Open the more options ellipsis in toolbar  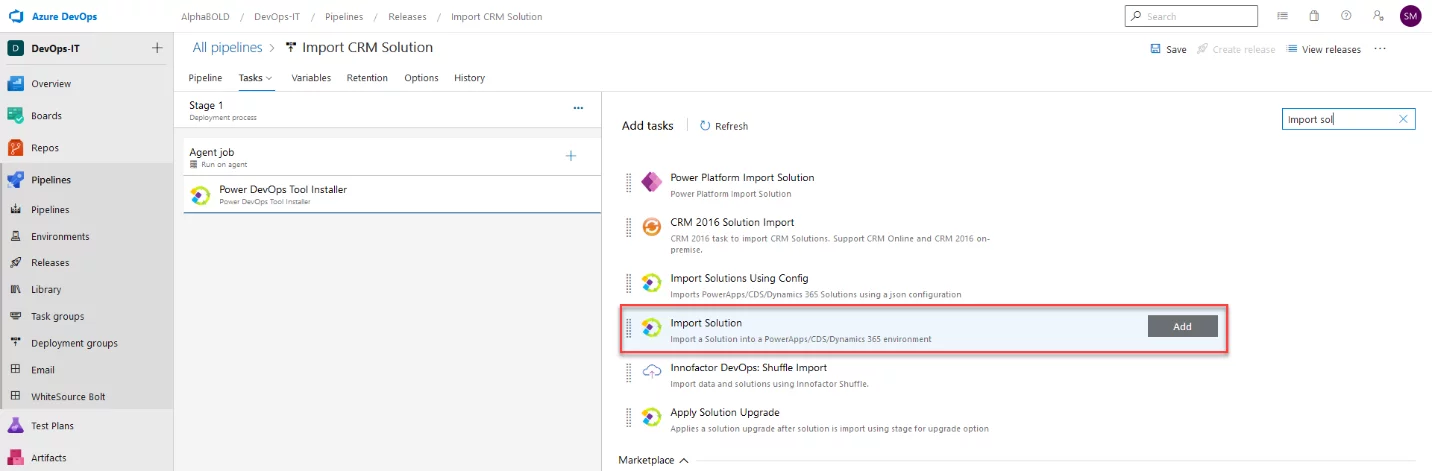pos(1380,49)
